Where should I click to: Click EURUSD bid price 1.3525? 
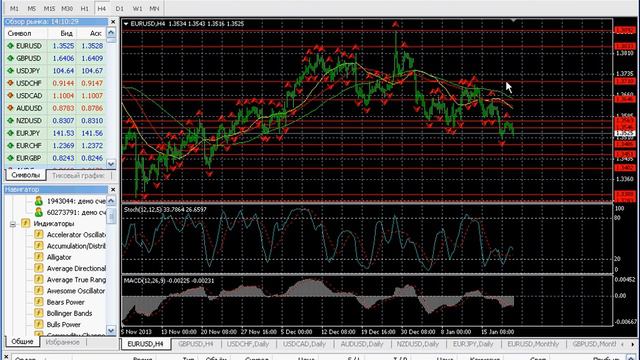tap(63, 46)
